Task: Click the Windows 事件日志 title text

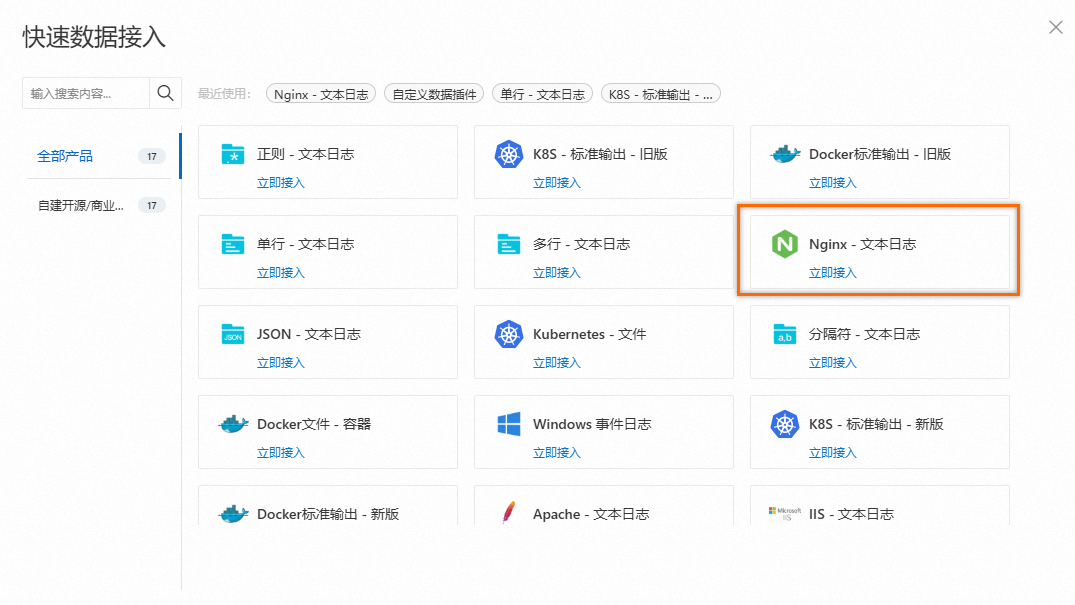Action: pyautogui.click(x=592, y=424)
